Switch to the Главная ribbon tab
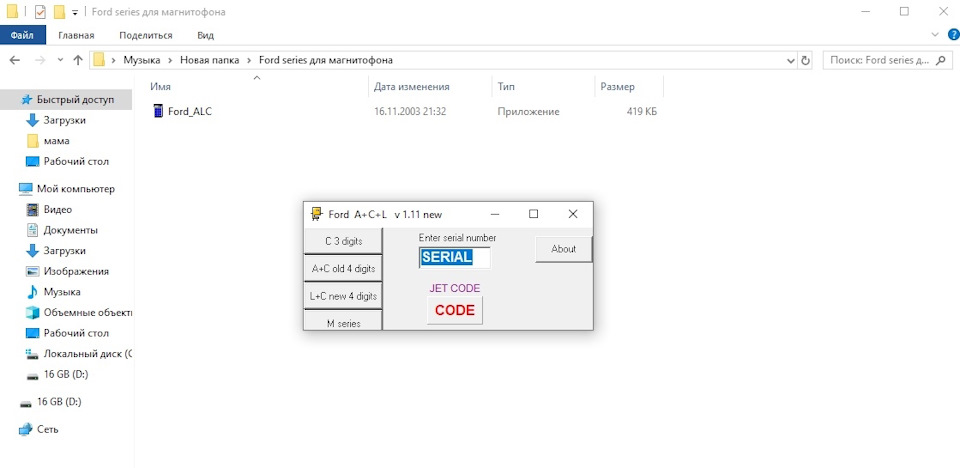Image resolution: width=960 pixels, height=468 pixels. (x=77, y=35)
